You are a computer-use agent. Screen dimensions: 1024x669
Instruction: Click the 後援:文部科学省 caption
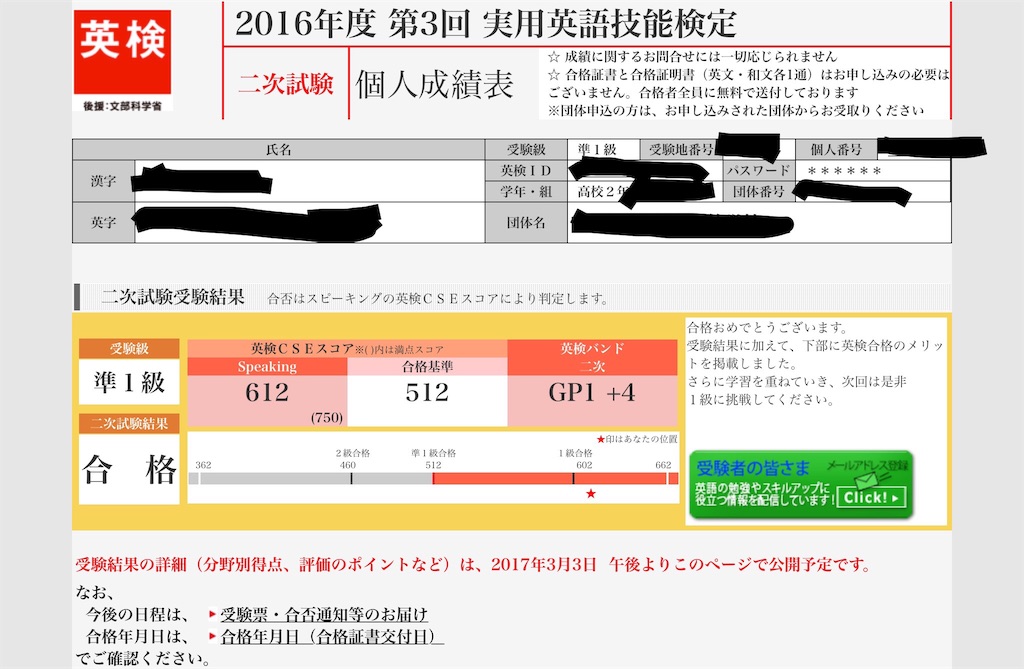[122, 106]
